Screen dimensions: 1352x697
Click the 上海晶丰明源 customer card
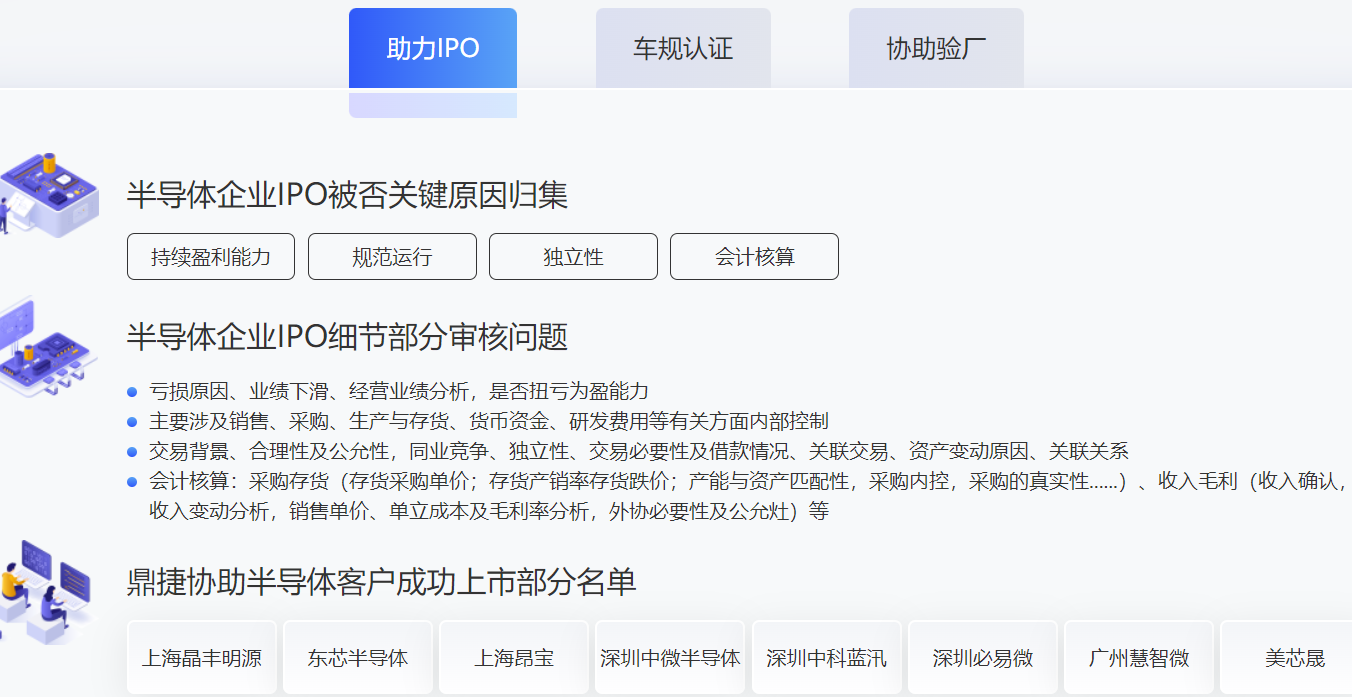coord(202,658)
